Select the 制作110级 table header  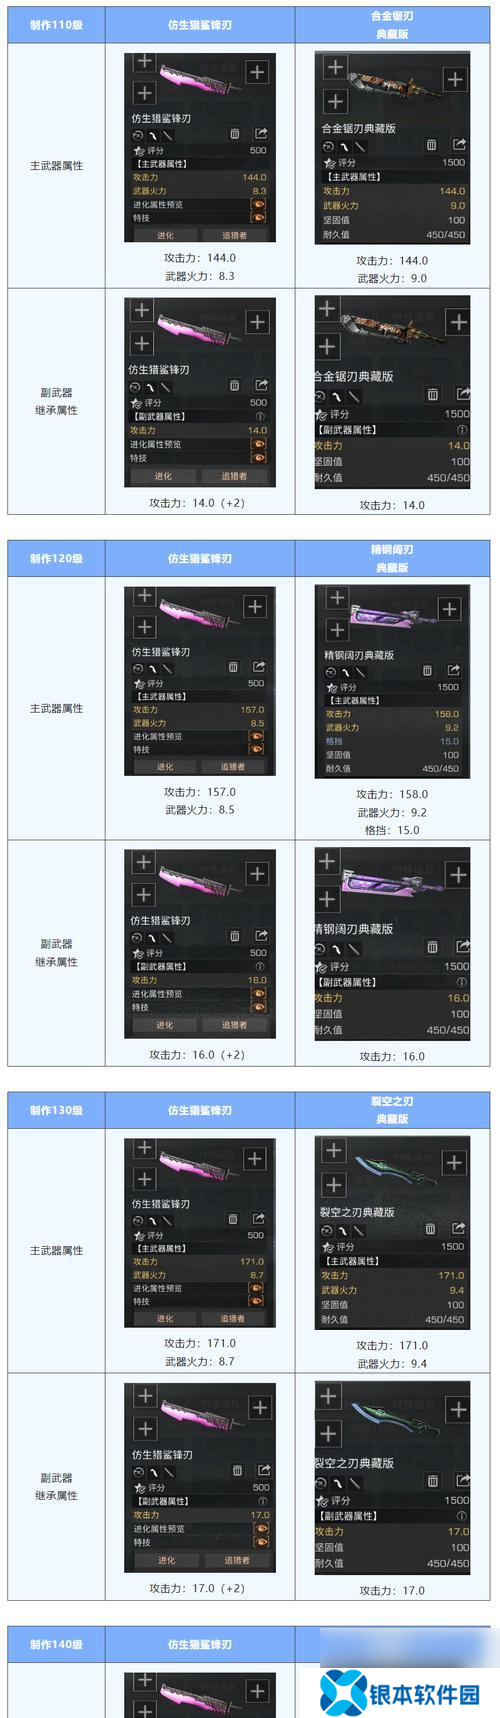(x=56, y=25)
